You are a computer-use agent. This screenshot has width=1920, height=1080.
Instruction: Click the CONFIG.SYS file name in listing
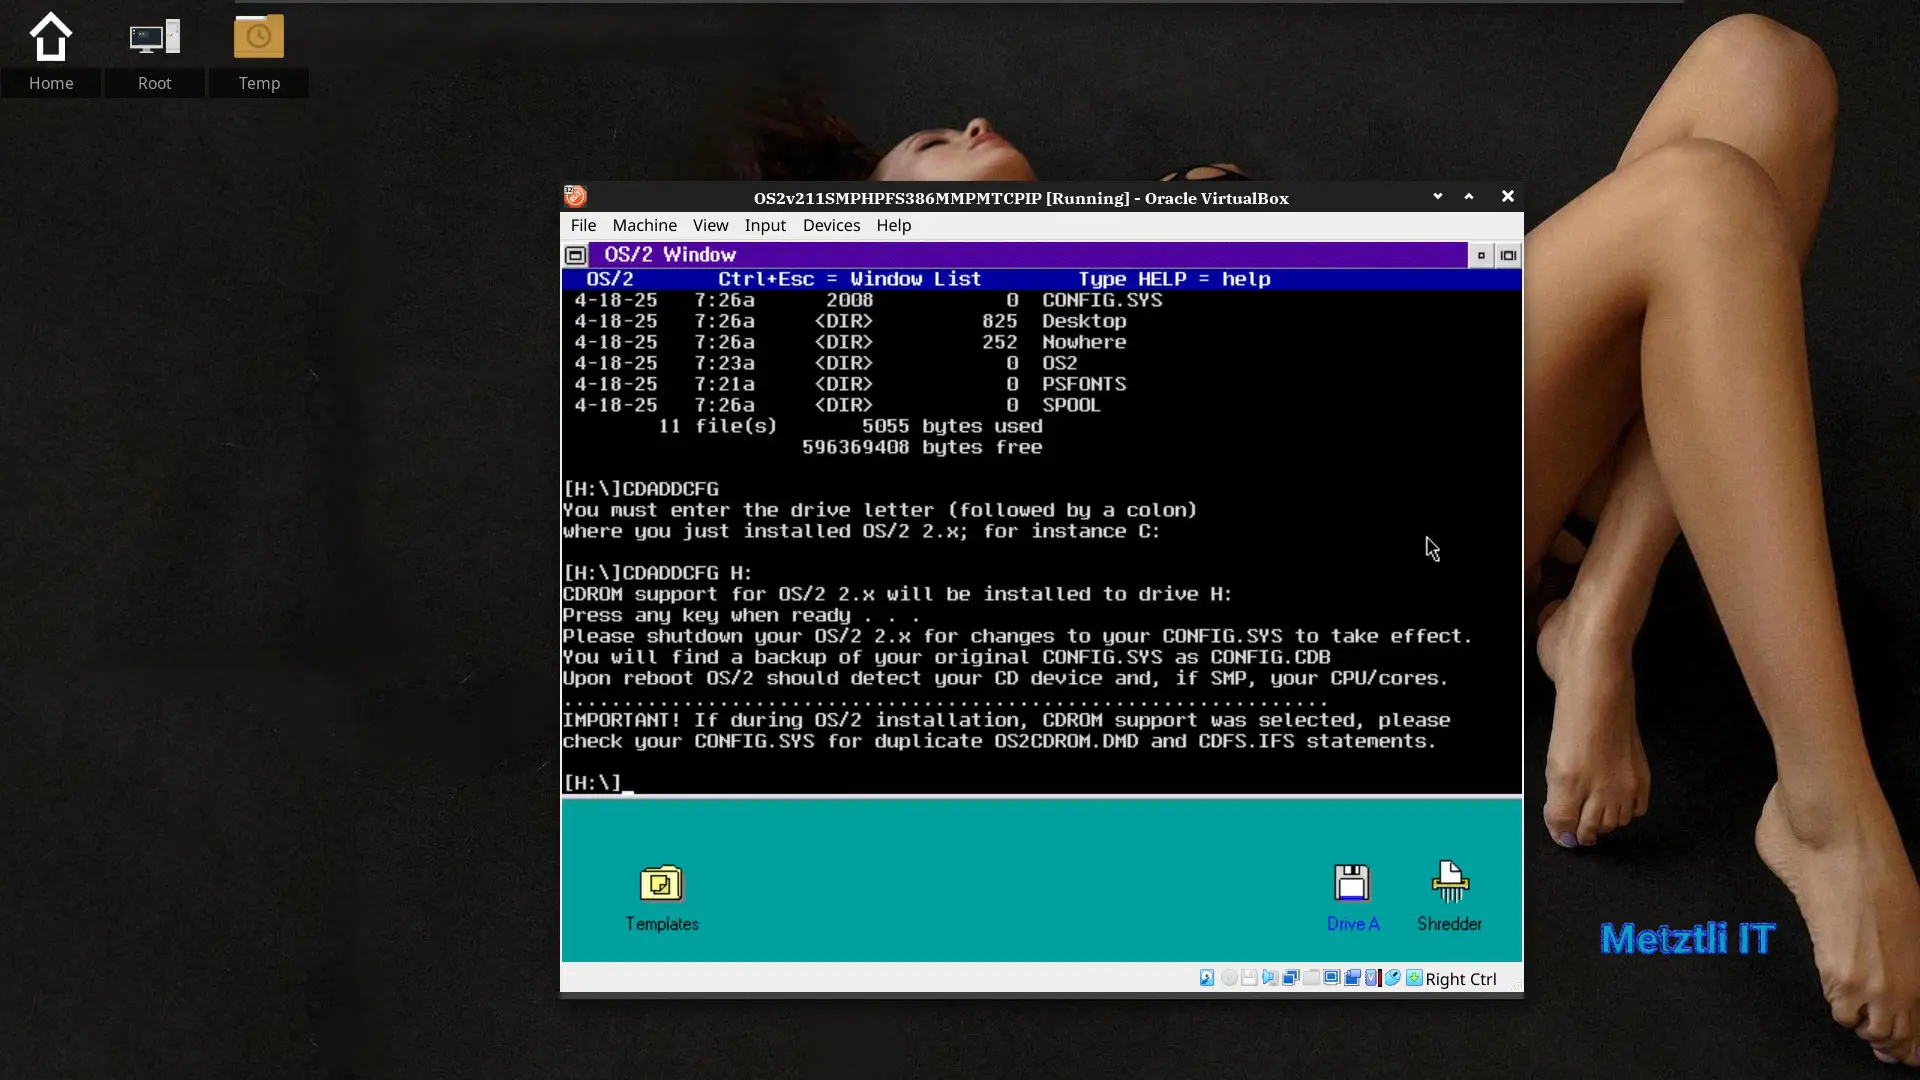pyautogui.click(x=1102, y=300)
